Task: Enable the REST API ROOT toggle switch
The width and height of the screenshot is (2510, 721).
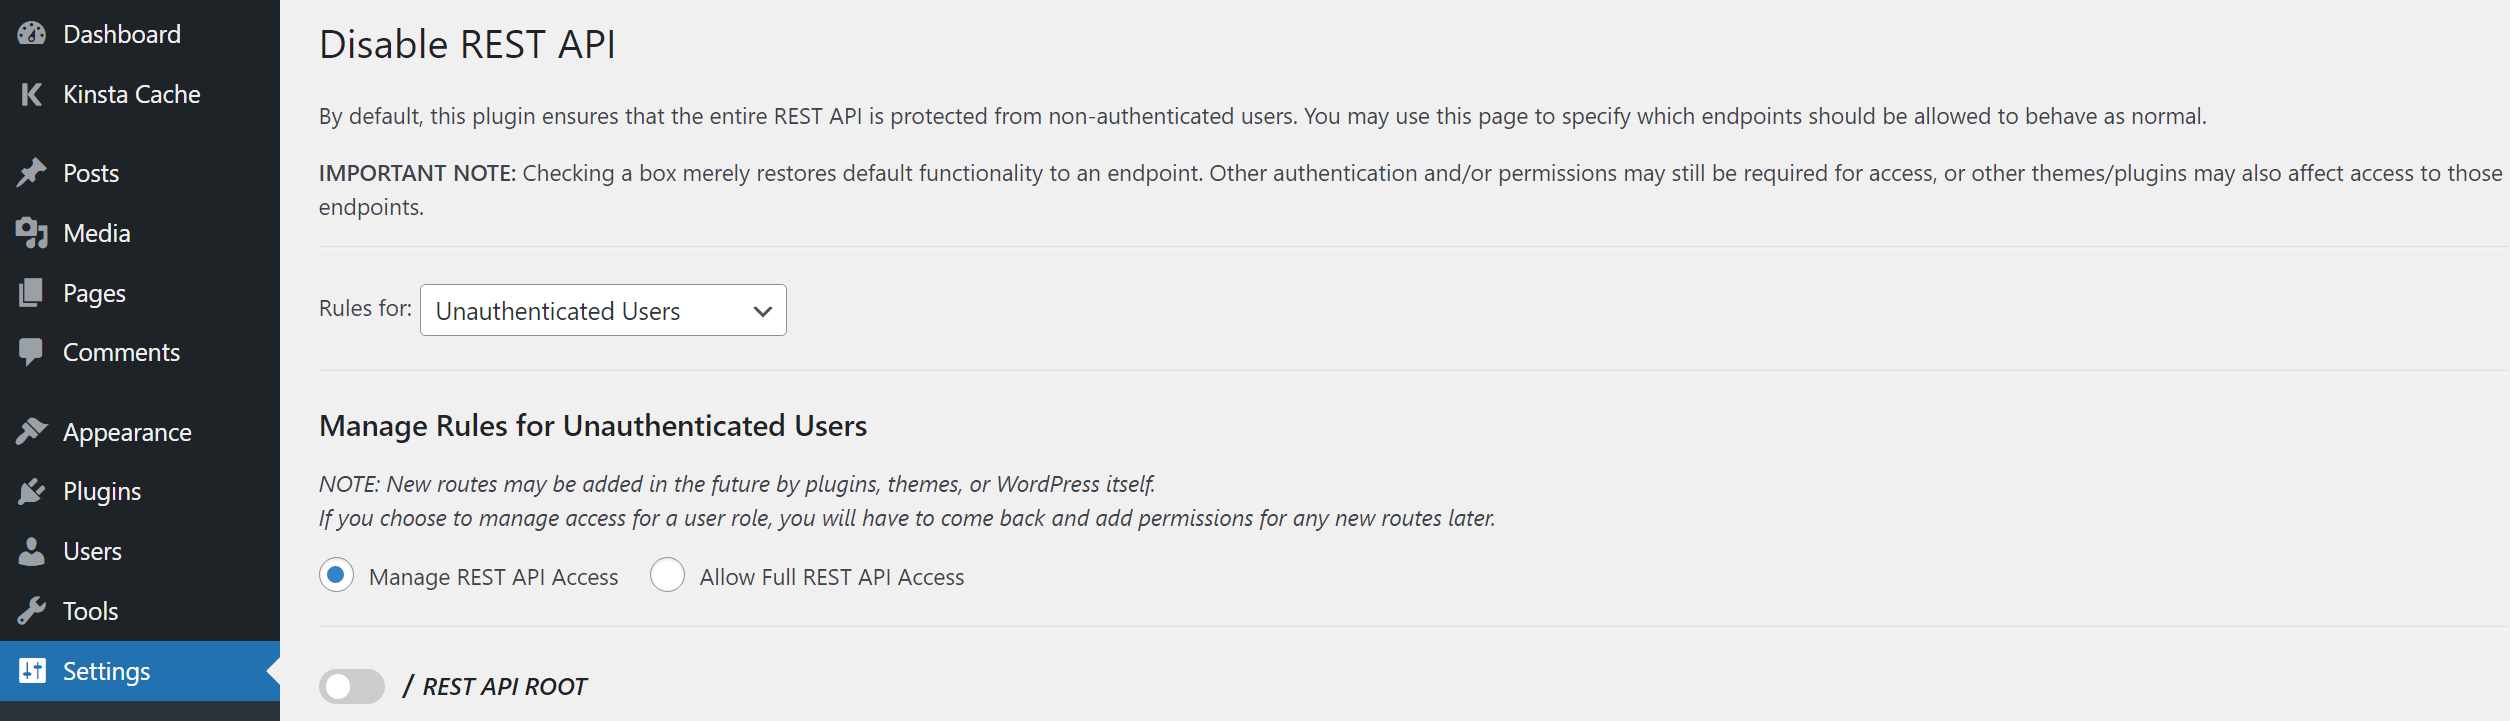Action: [352, 687]
